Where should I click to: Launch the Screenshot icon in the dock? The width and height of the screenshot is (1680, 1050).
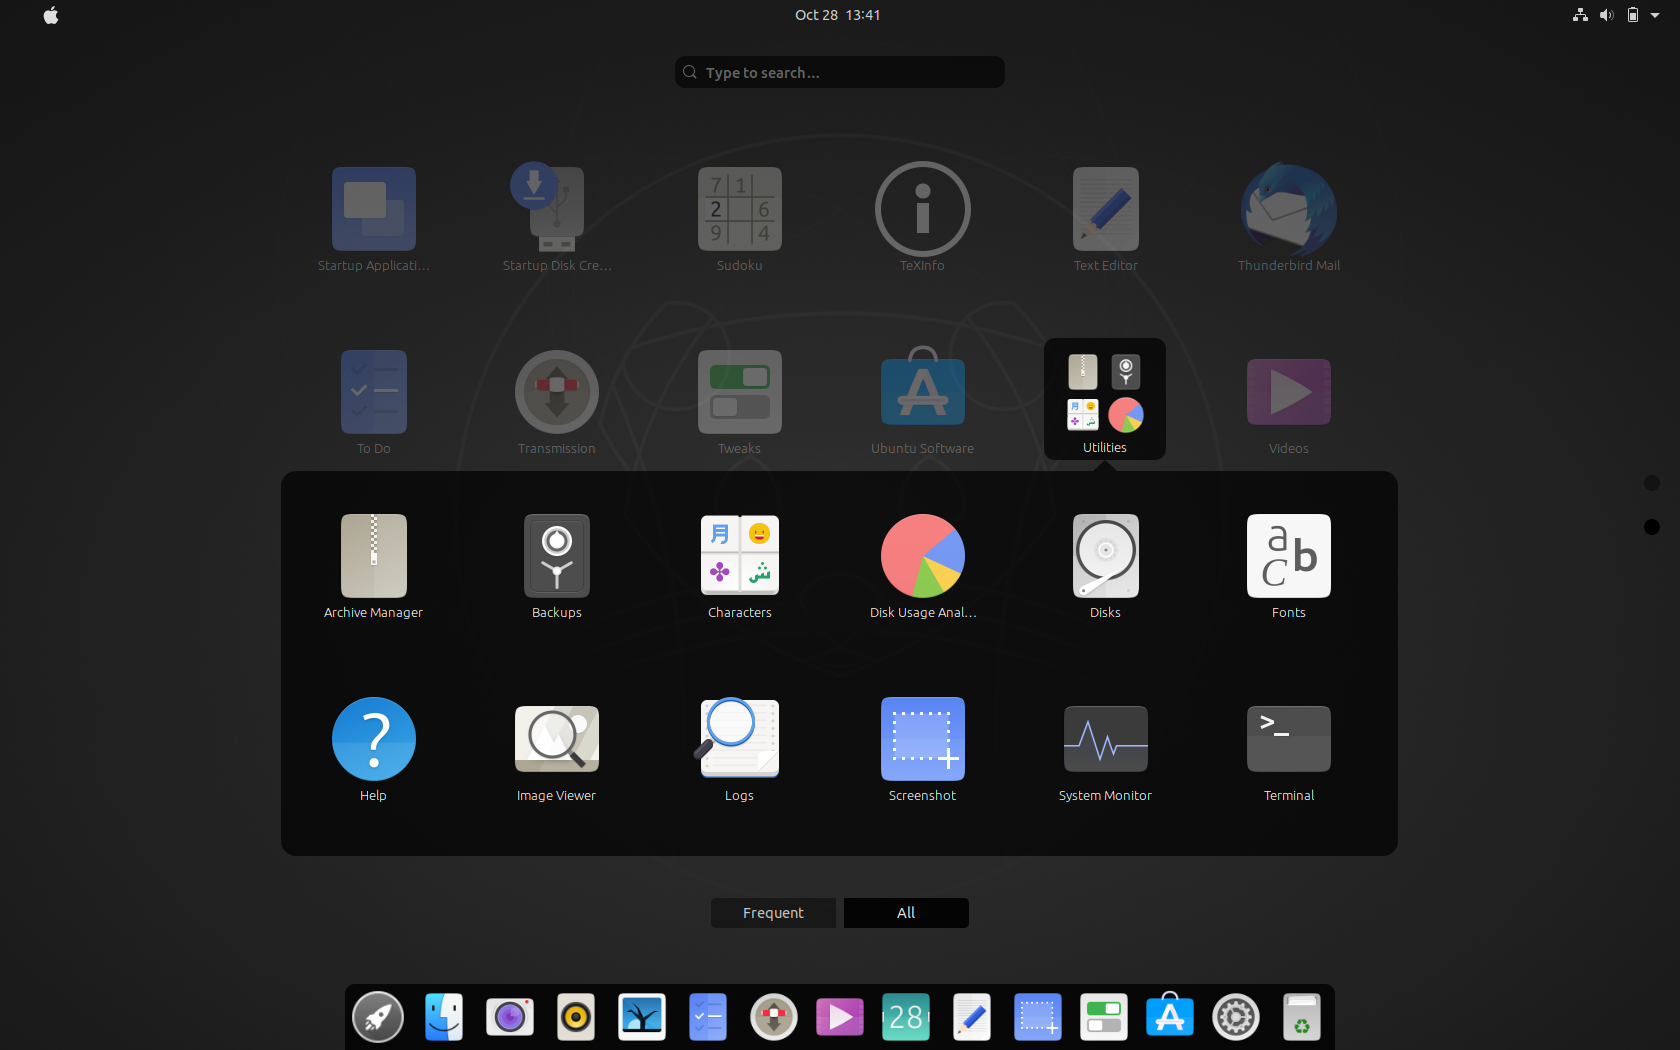tap(1038, 1018)
